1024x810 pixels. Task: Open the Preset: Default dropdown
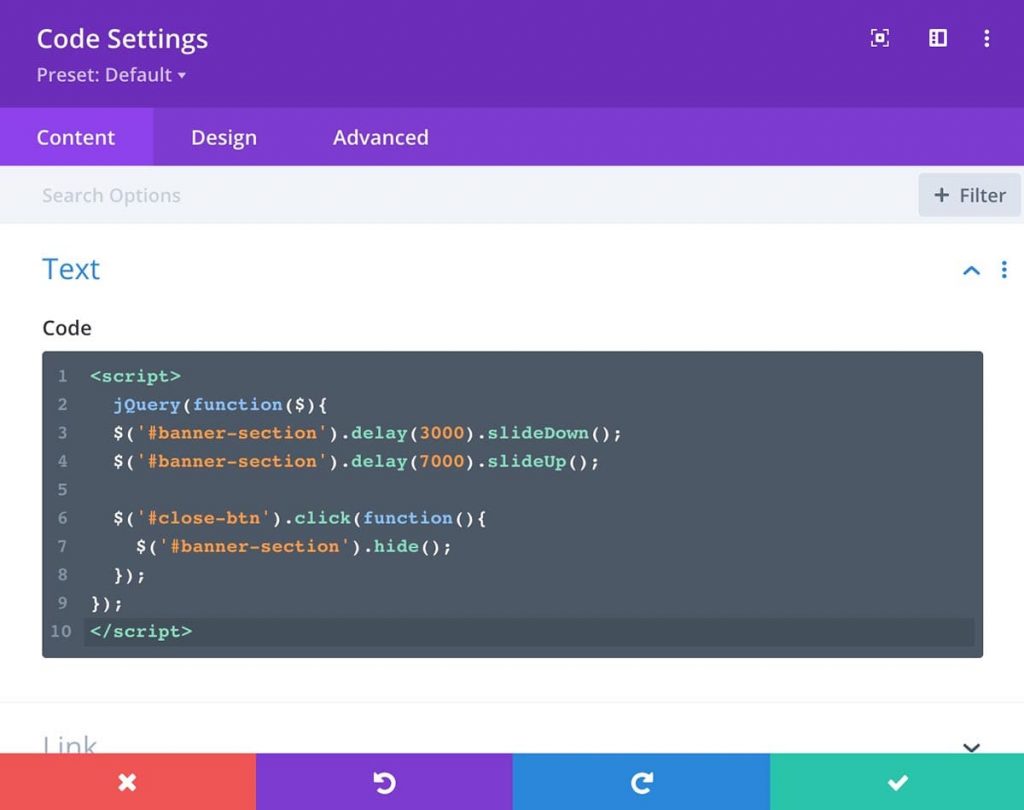click(x=110, y=75)
